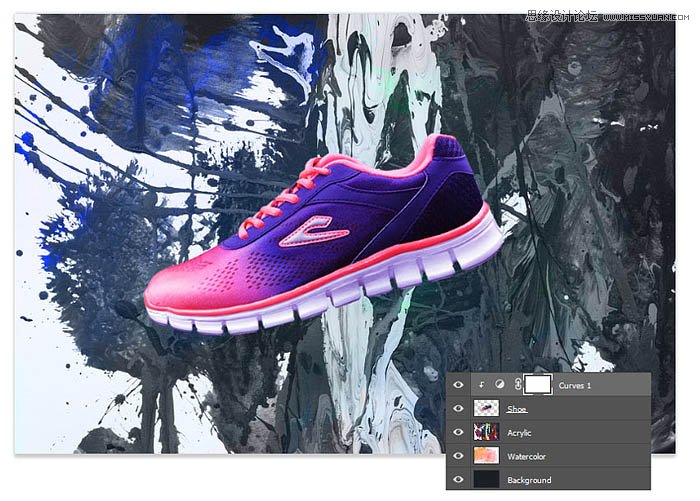The height and width of the screenshot is (501, 700).
Task: Toggle visibility of the Shoe layer
Action: tap(459, 409)
